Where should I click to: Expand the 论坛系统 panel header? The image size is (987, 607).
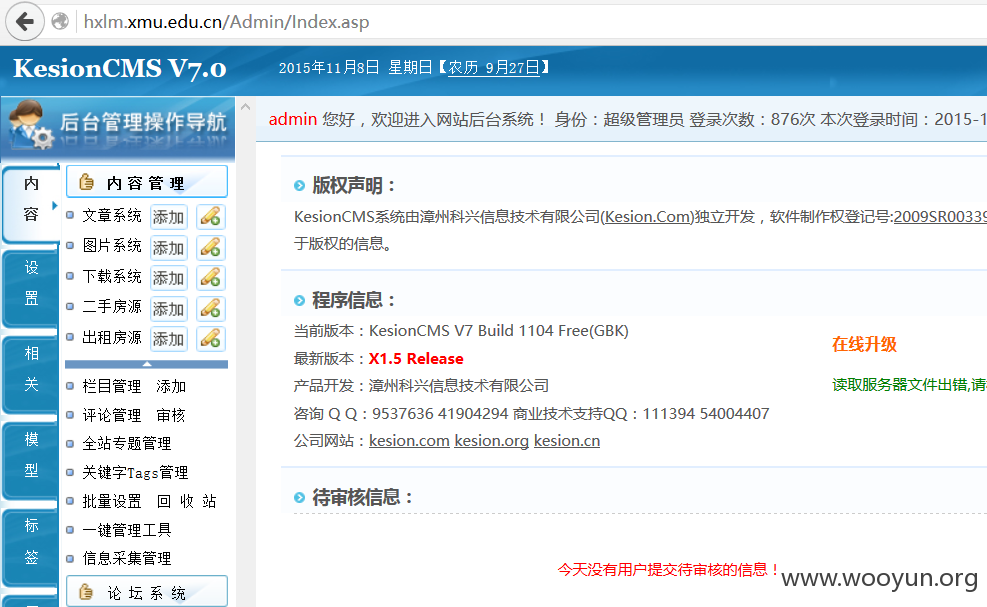pyautogui.click(x=147, y=592)
